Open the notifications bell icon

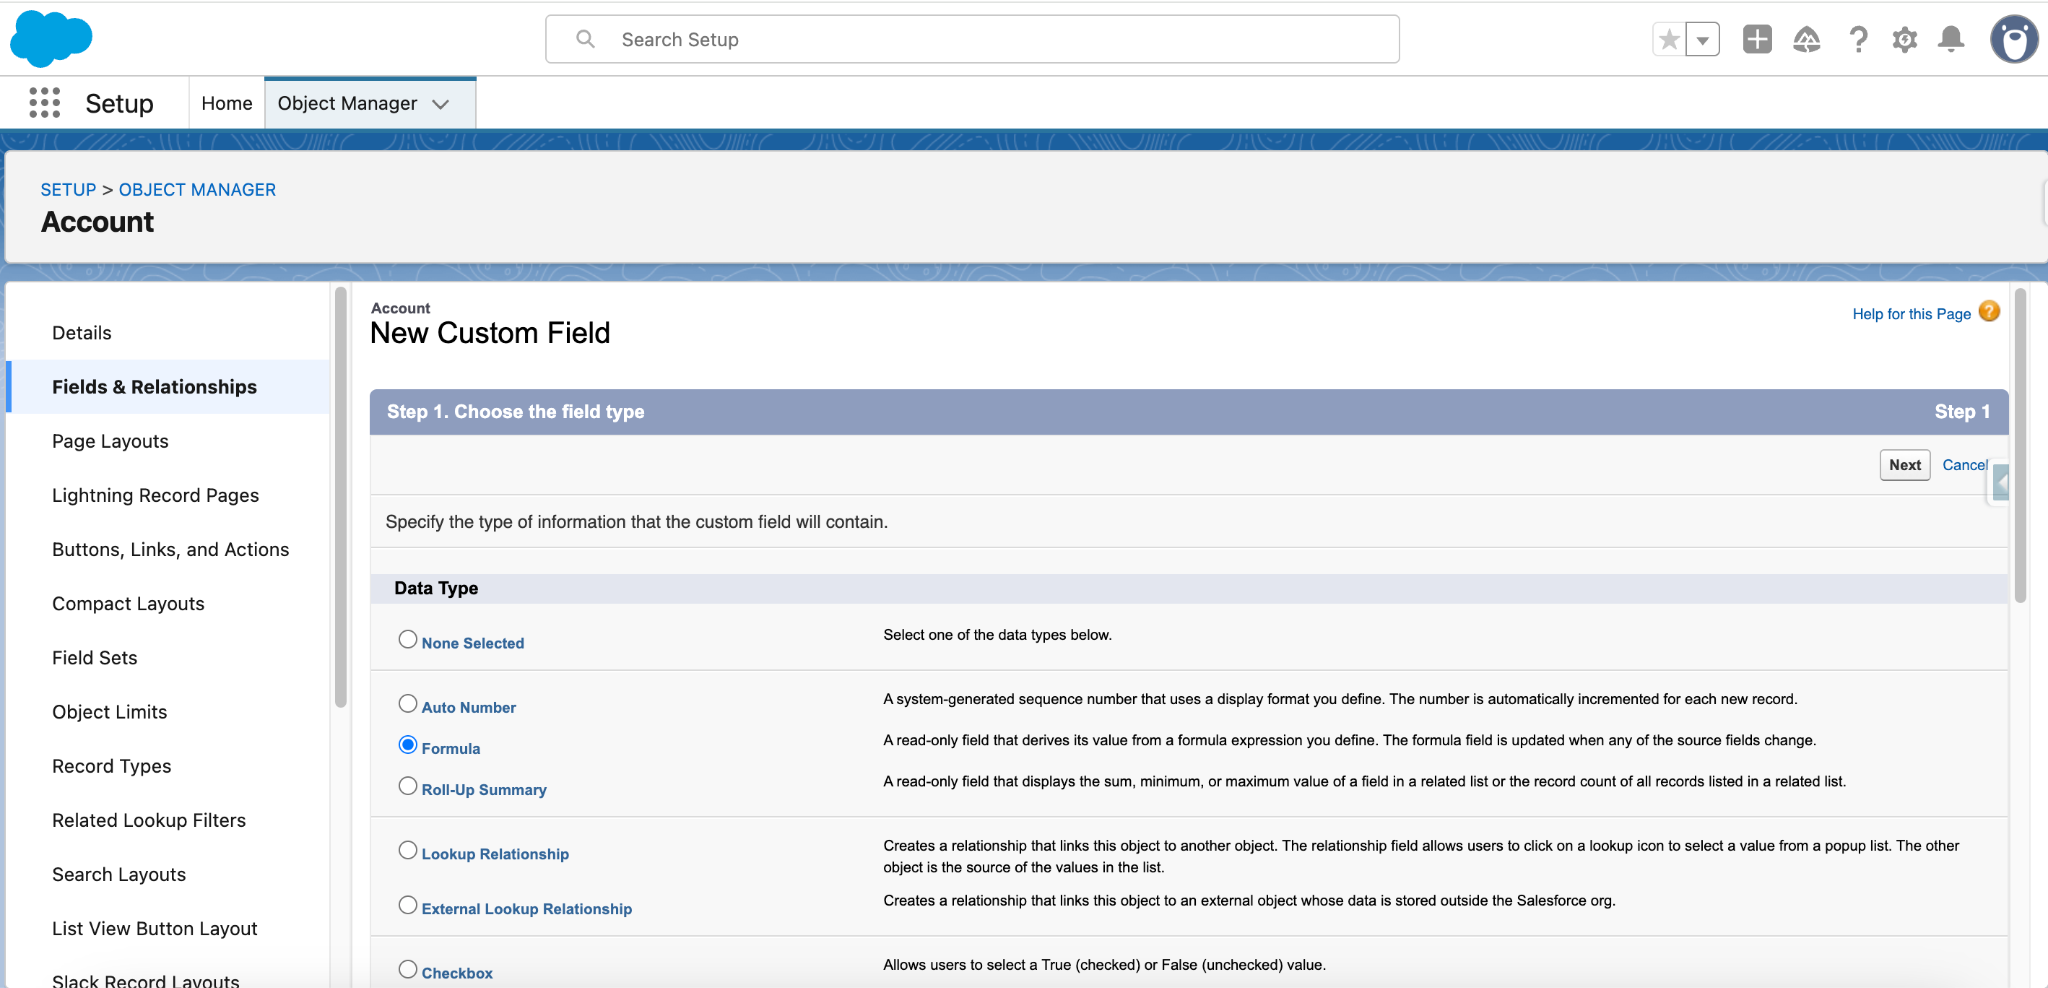[1951, 39]
